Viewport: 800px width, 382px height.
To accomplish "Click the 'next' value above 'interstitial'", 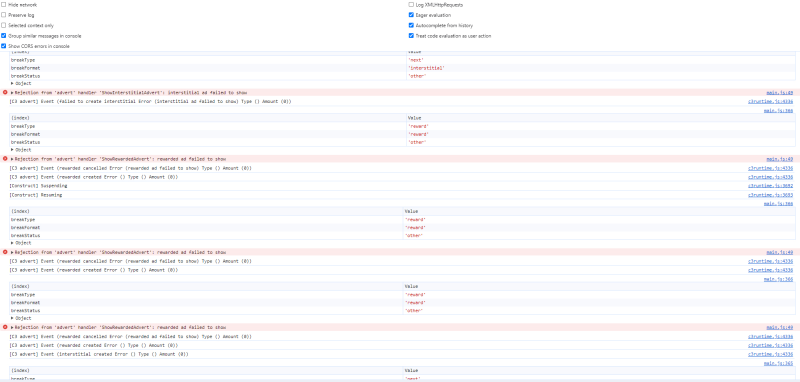I will [x=416, y=60].
